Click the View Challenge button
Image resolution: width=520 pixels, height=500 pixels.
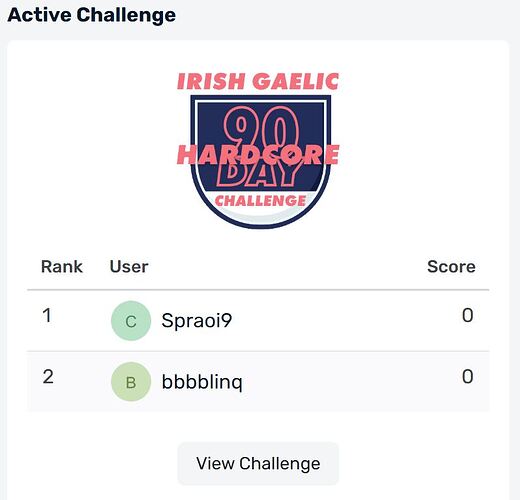258,464
